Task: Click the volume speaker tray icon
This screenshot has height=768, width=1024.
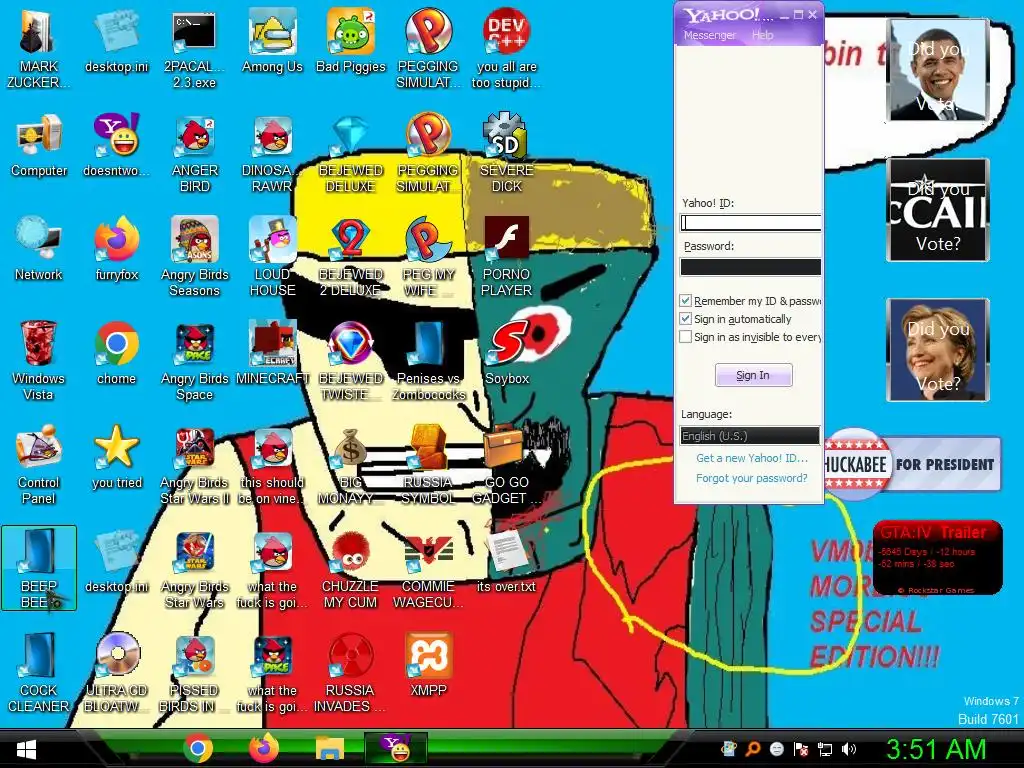Action: coord(850,750)
